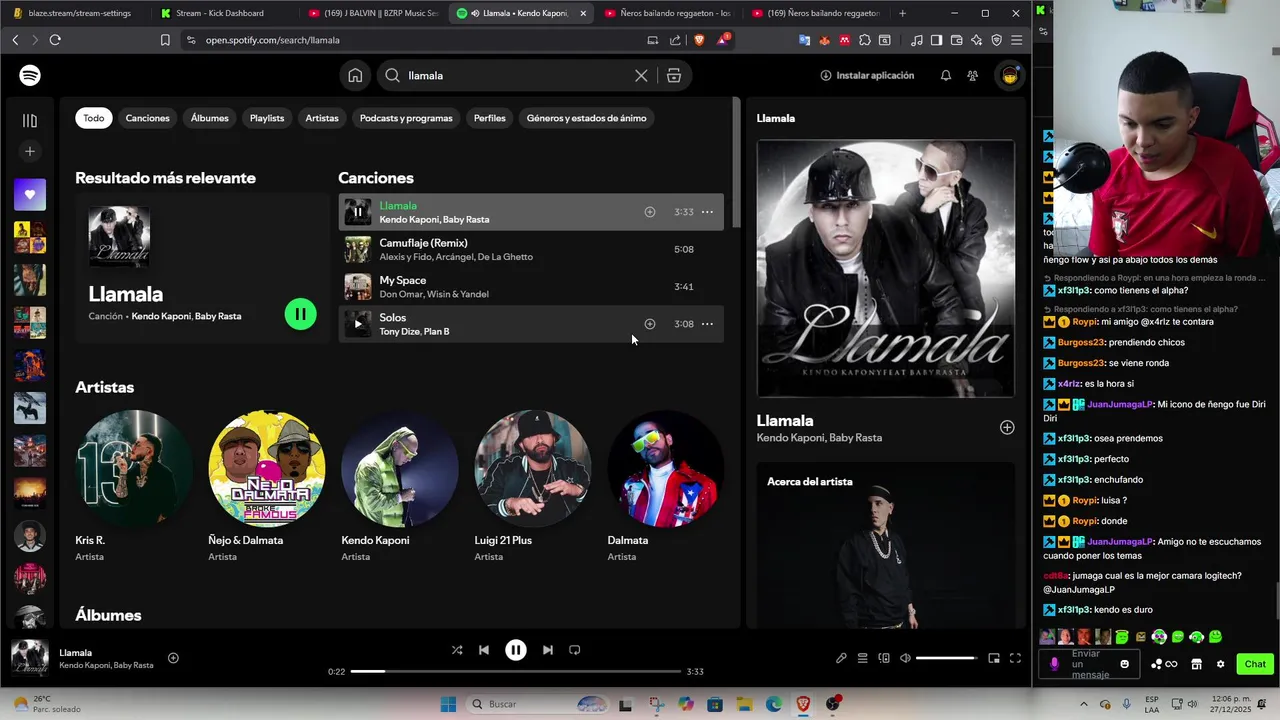This screenshot has height=720, width=1280.
Task: Open Kick chat settings gear
Action: point(1220,664)
